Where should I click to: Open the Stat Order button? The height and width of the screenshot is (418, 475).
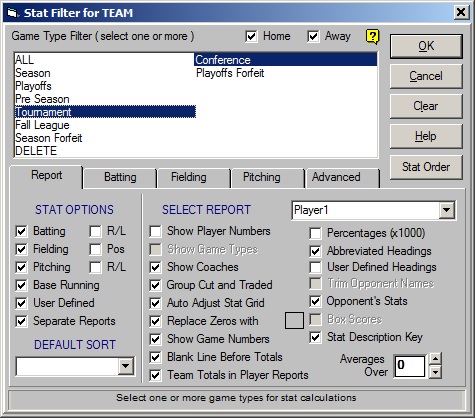(426, 167)
